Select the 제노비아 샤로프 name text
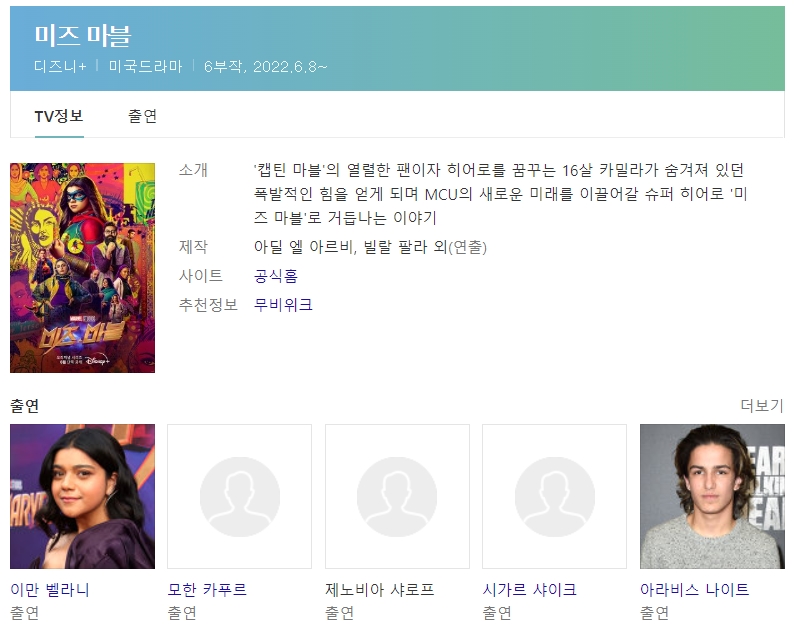 coord(380,589)
